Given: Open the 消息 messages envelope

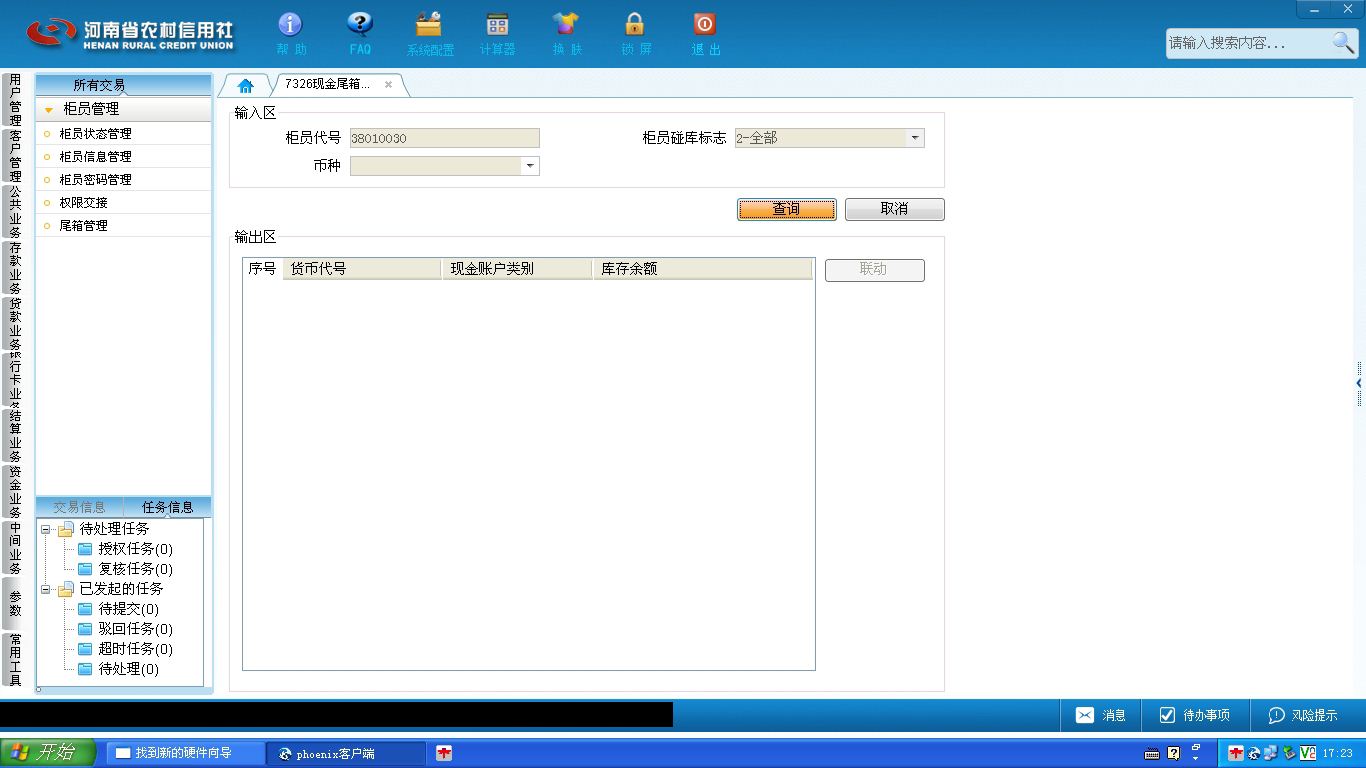Looking at the screenshot, I should coord(1100,715).
